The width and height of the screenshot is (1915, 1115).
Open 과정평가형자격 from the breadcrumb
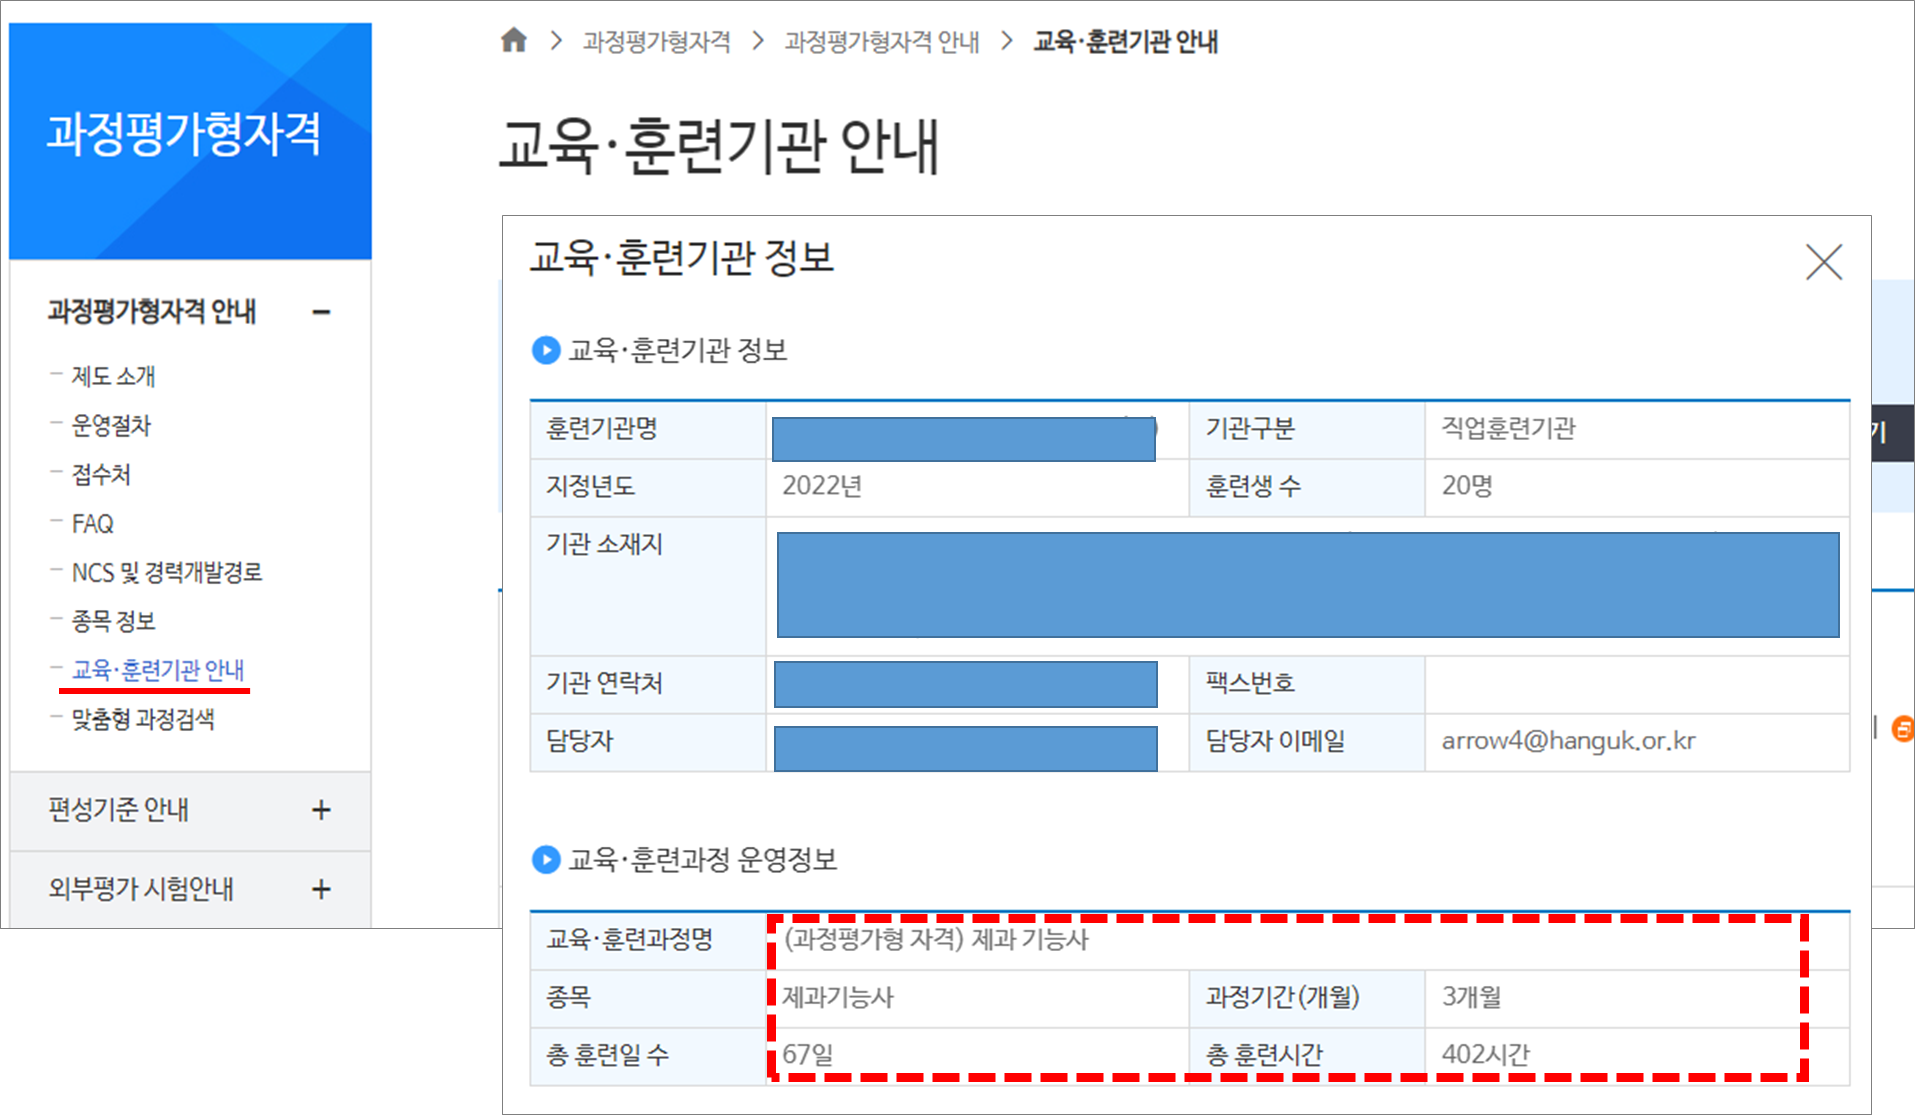pyautogui.click(x=655, y=41)
